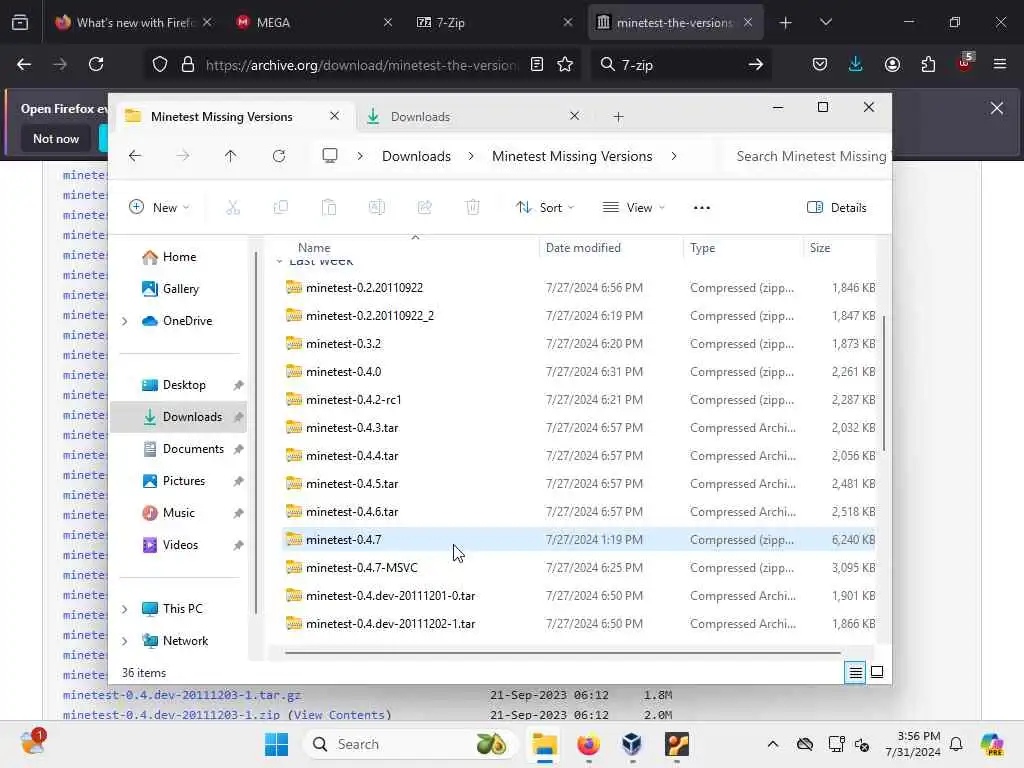Open Firefox account icon
1024x768 pixels.
892,64
